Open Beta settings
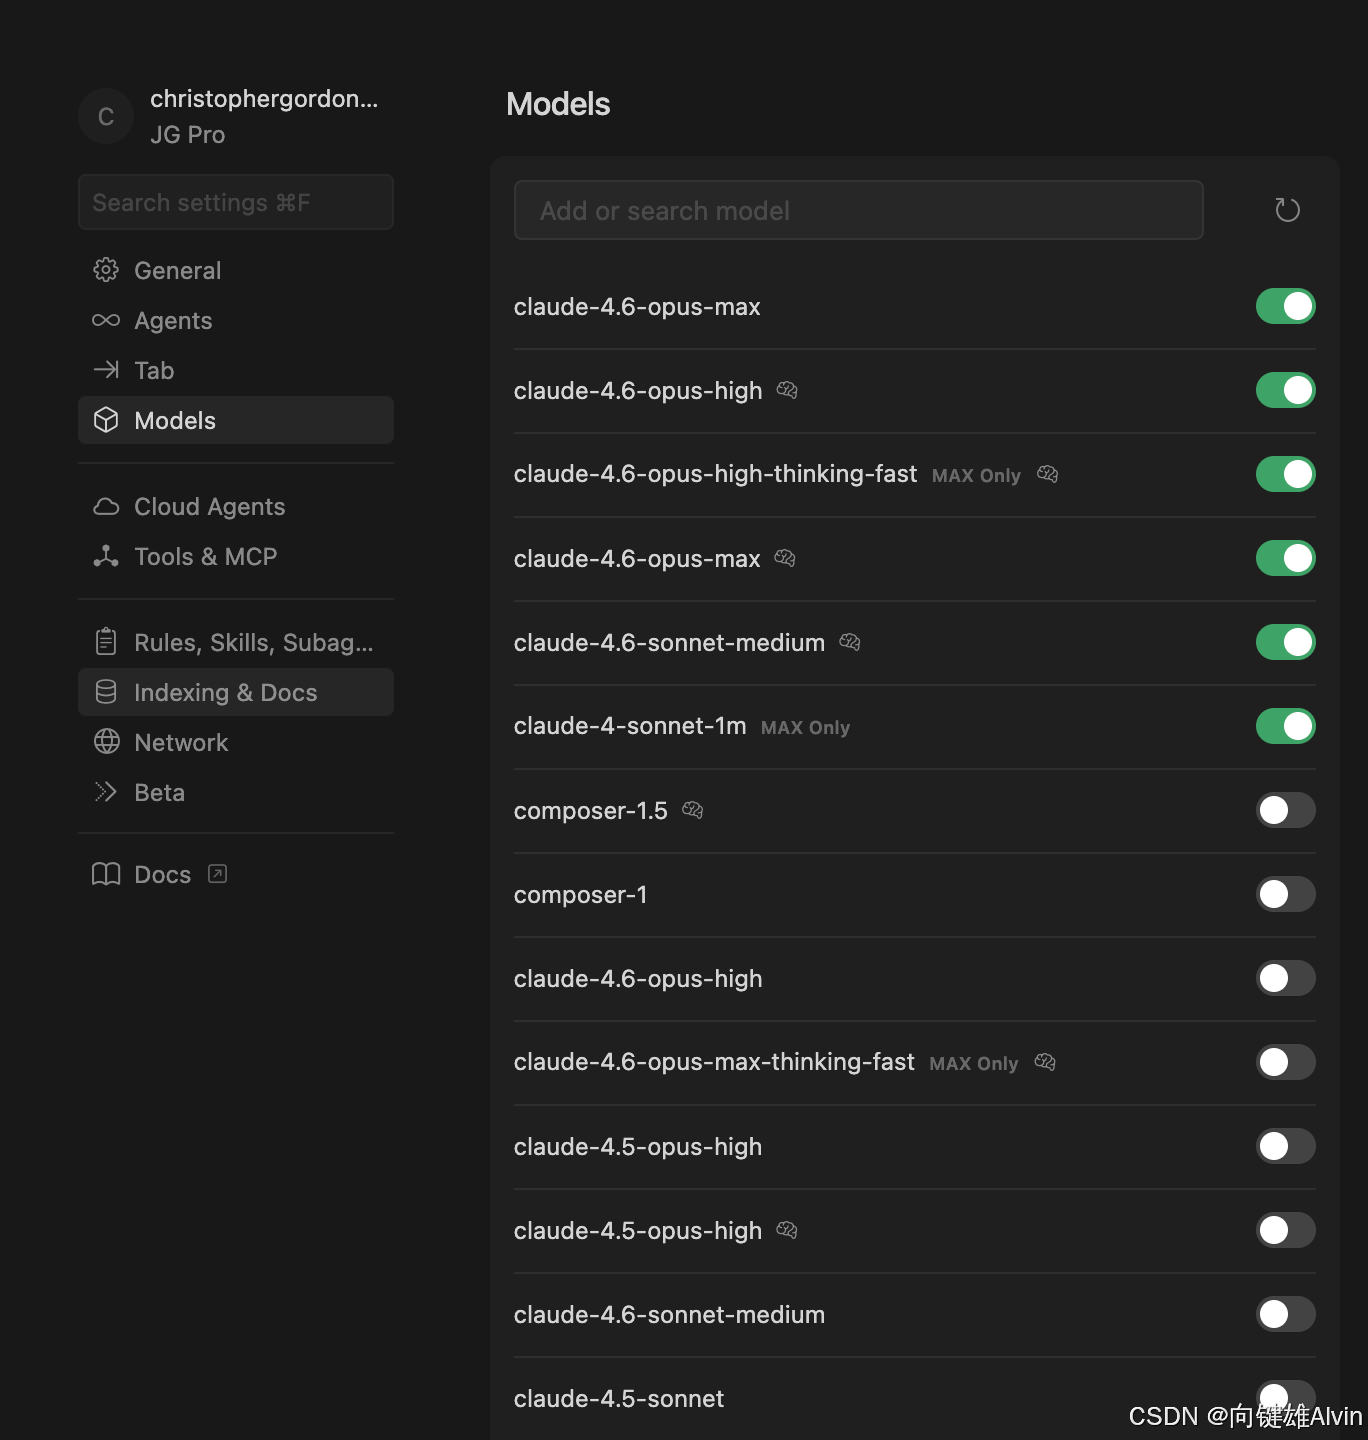The image size is (1368, 1440). (236, 792)
